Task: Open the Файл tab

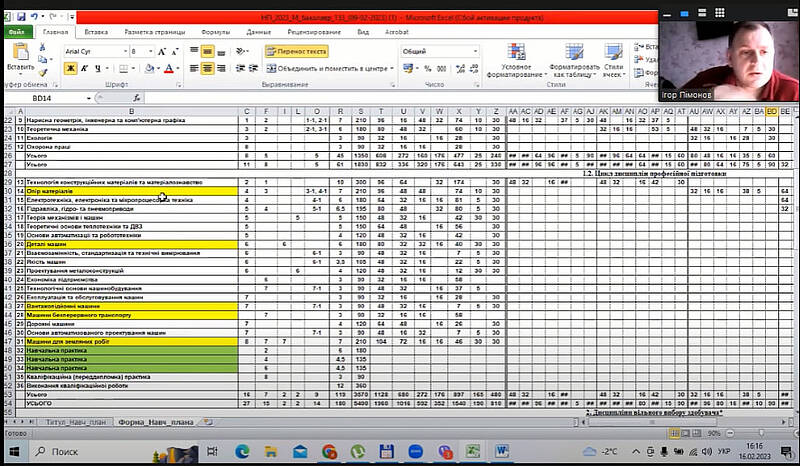Action: point(17,32)
